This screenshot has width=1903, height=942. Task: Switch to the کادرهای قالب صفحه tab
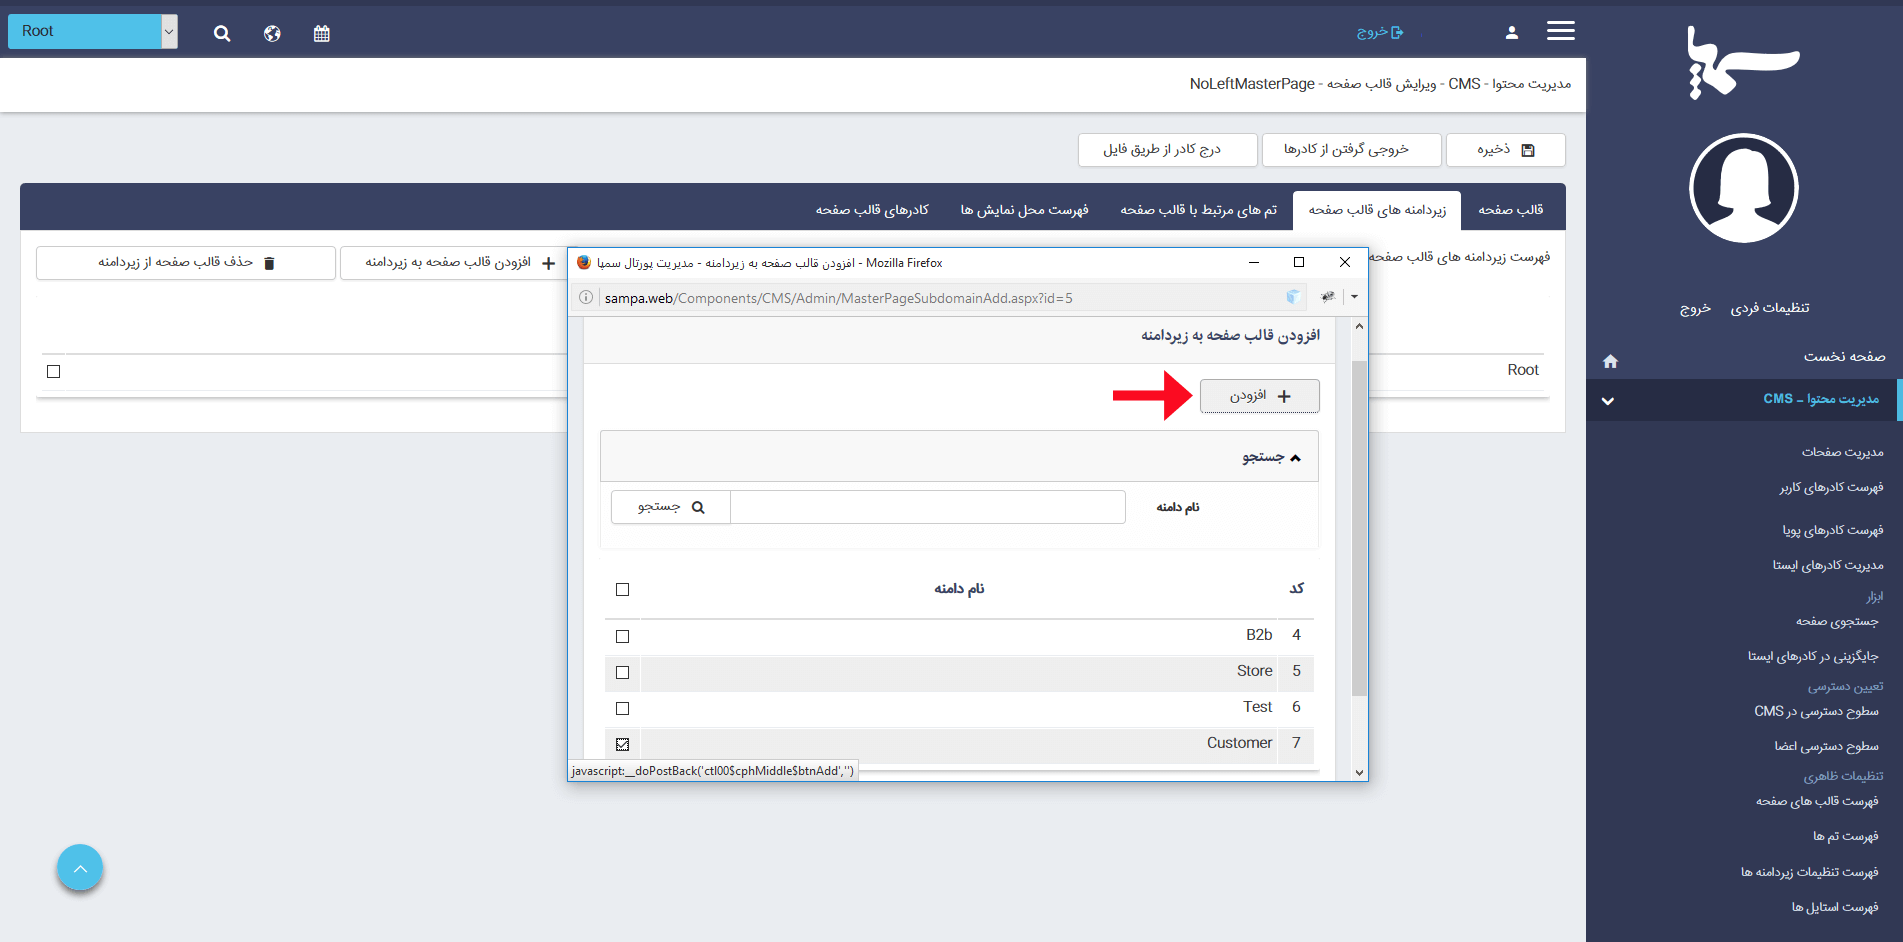click(872, 210)
